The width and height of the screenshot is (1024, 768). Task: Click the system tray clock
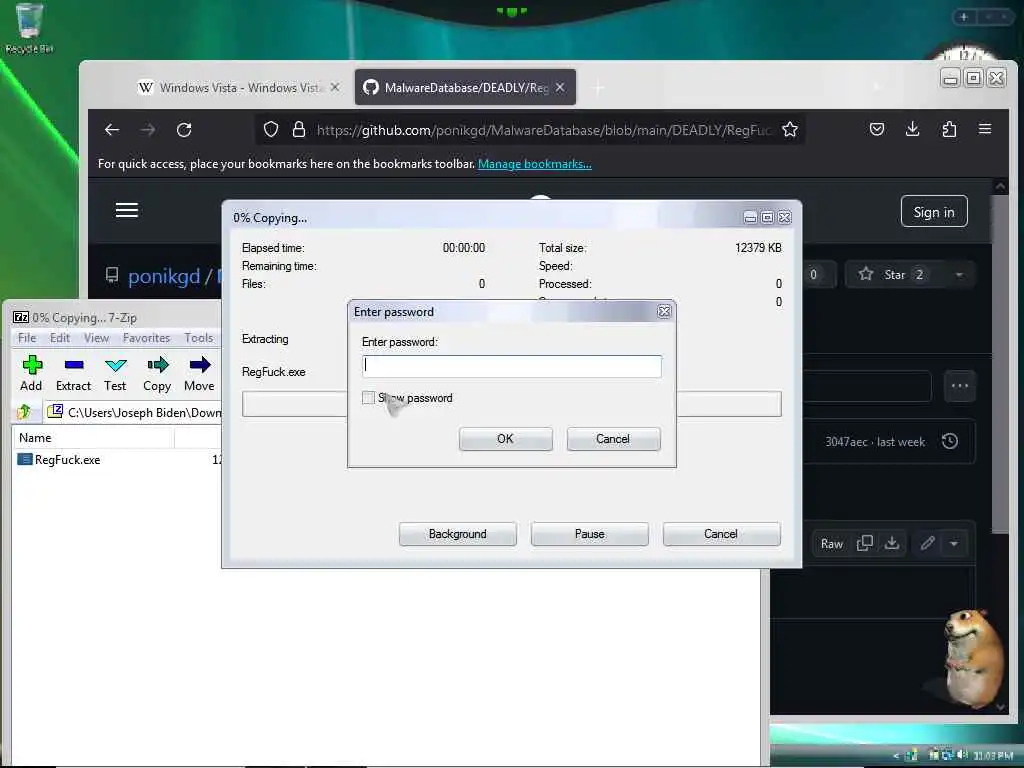coord(993,756)
